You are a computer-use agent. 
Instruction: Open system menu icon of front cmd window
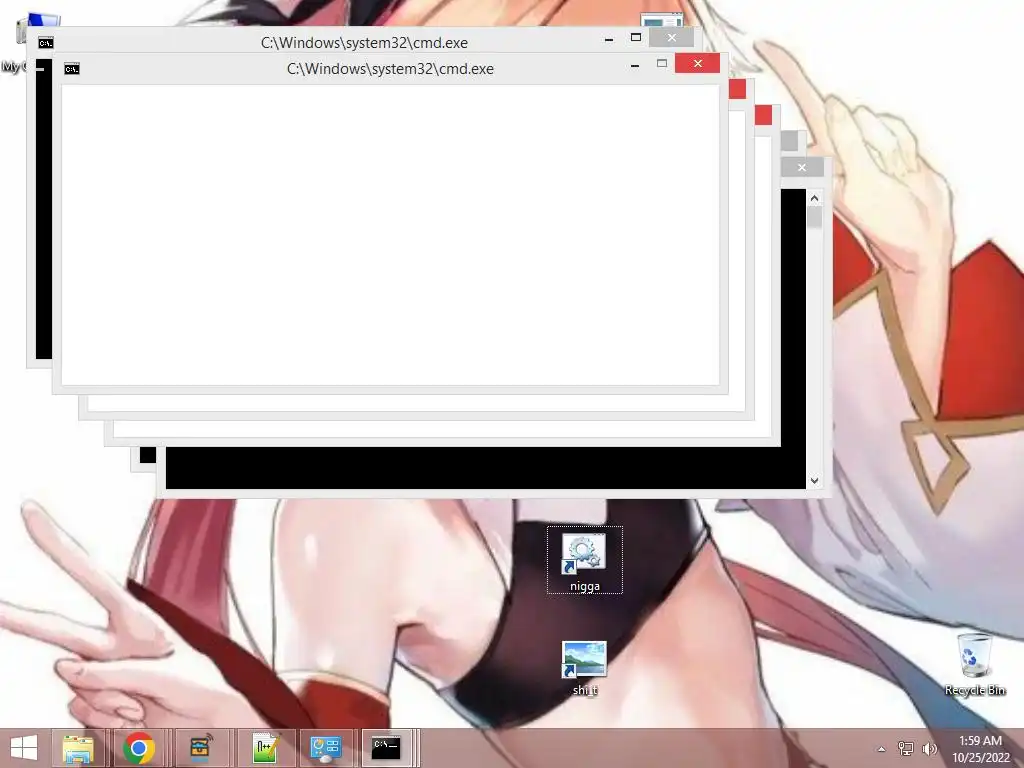[x=72, y=69]
